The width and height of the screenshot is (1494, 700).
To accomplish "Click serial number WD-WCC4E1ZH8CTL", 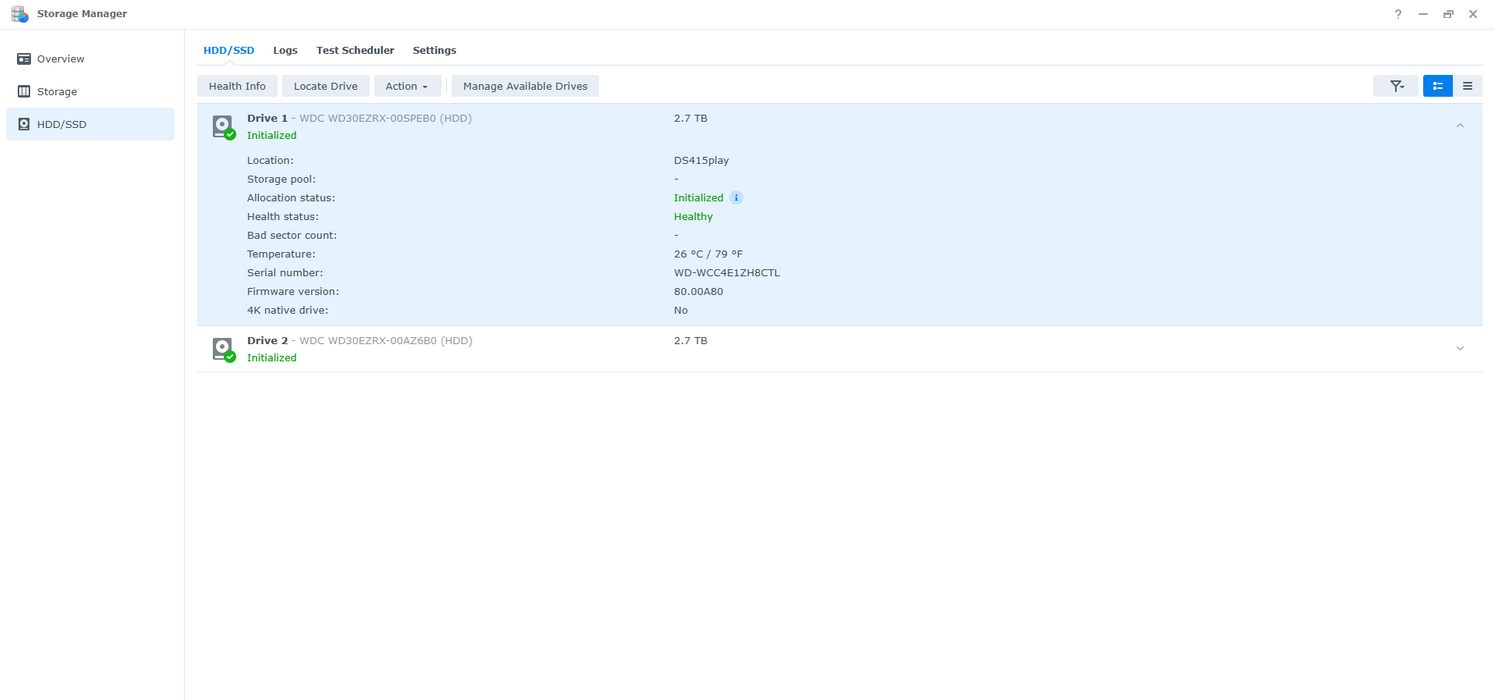I will pyautogui.click(x=727, y=273).
